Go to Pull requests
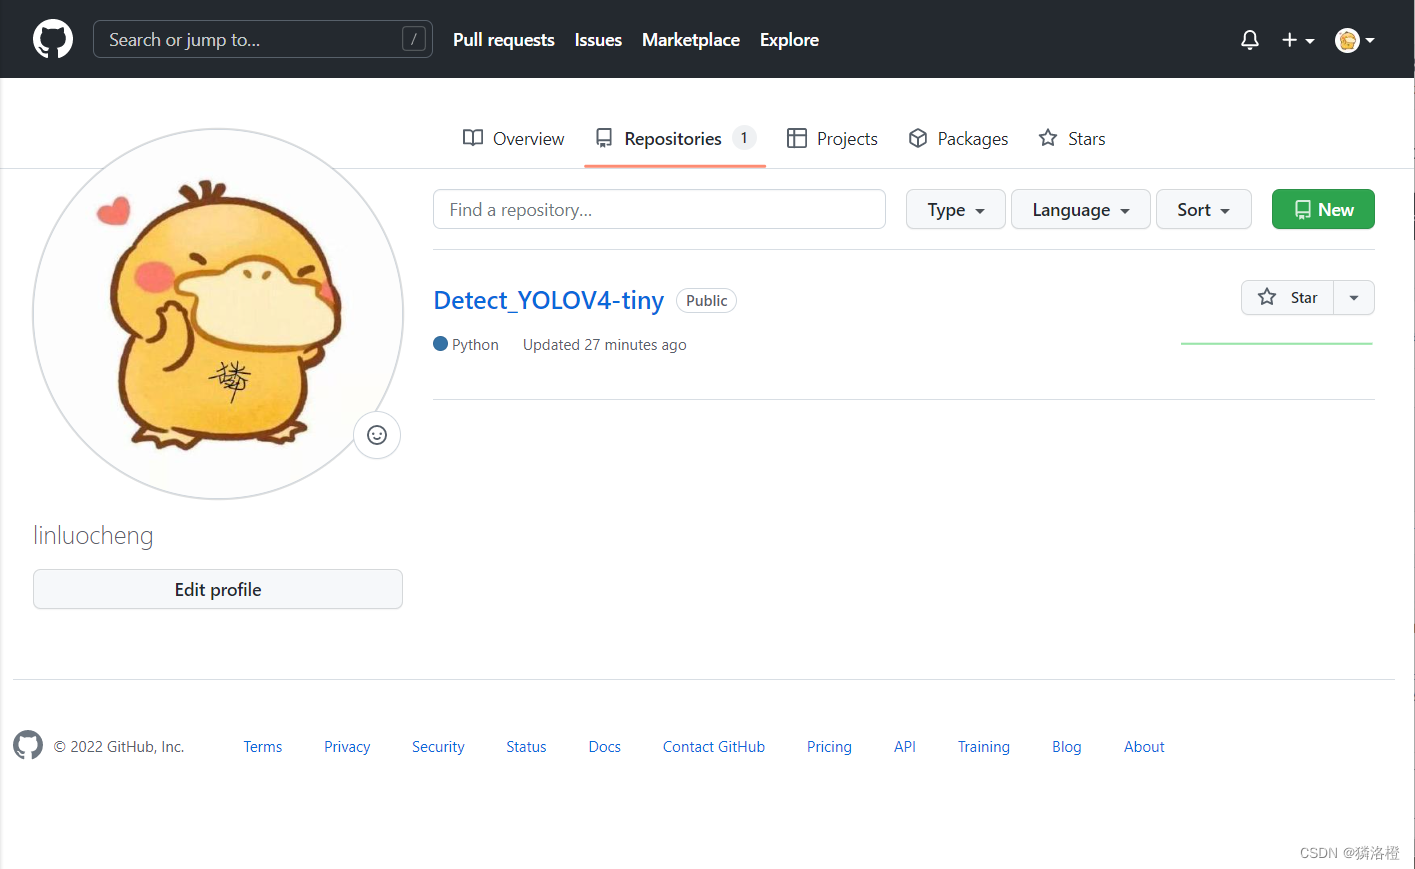This screenshot has width=1415, height=869. point(504,40)
